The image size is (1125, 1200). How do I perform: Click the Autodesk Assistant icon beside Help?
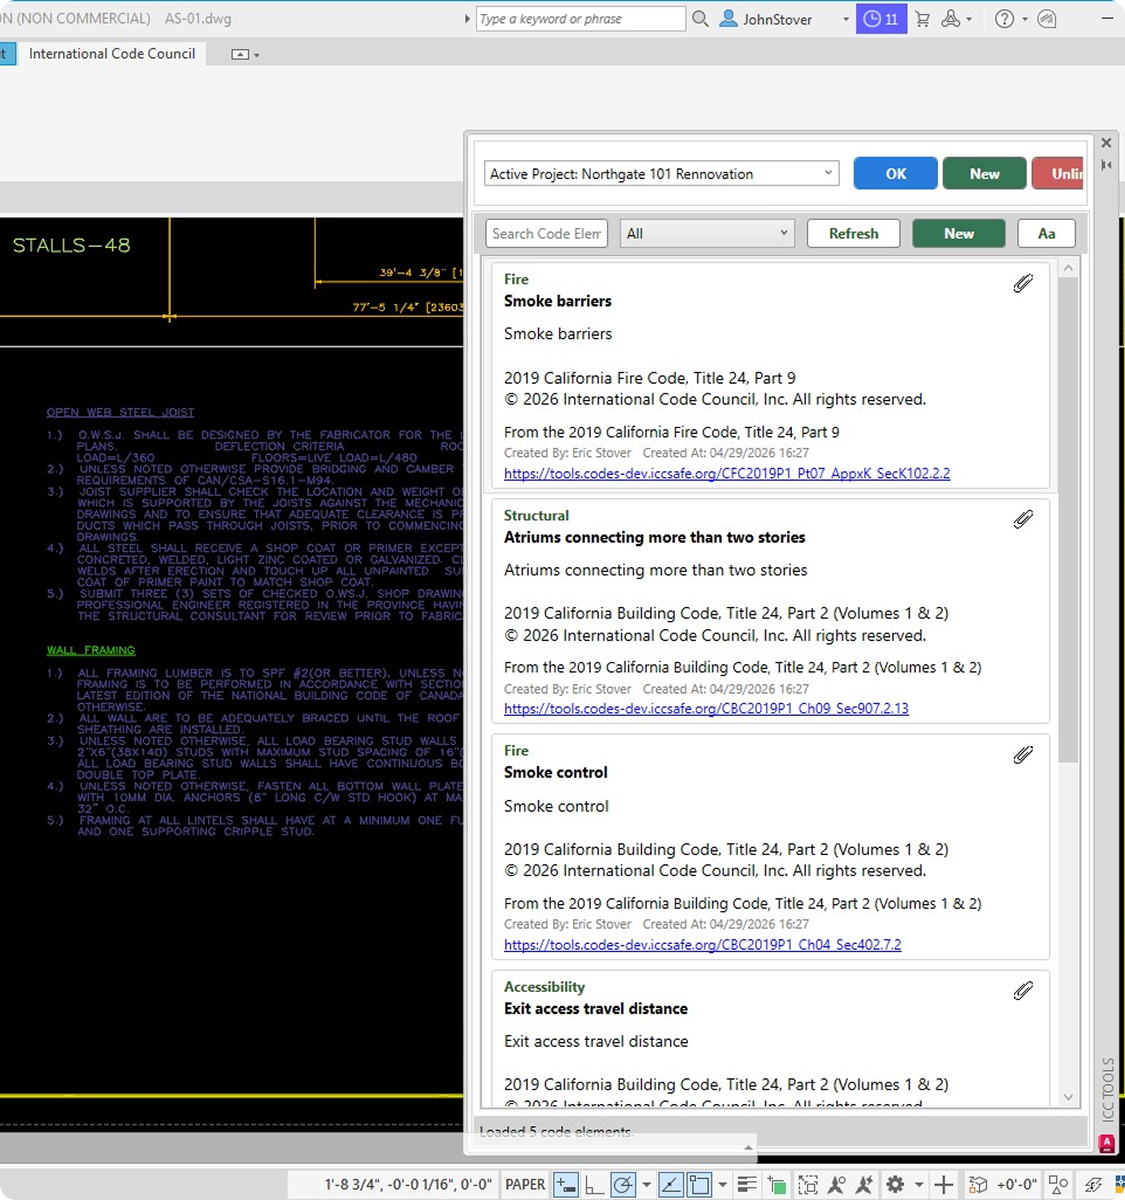click(1047, 19)
